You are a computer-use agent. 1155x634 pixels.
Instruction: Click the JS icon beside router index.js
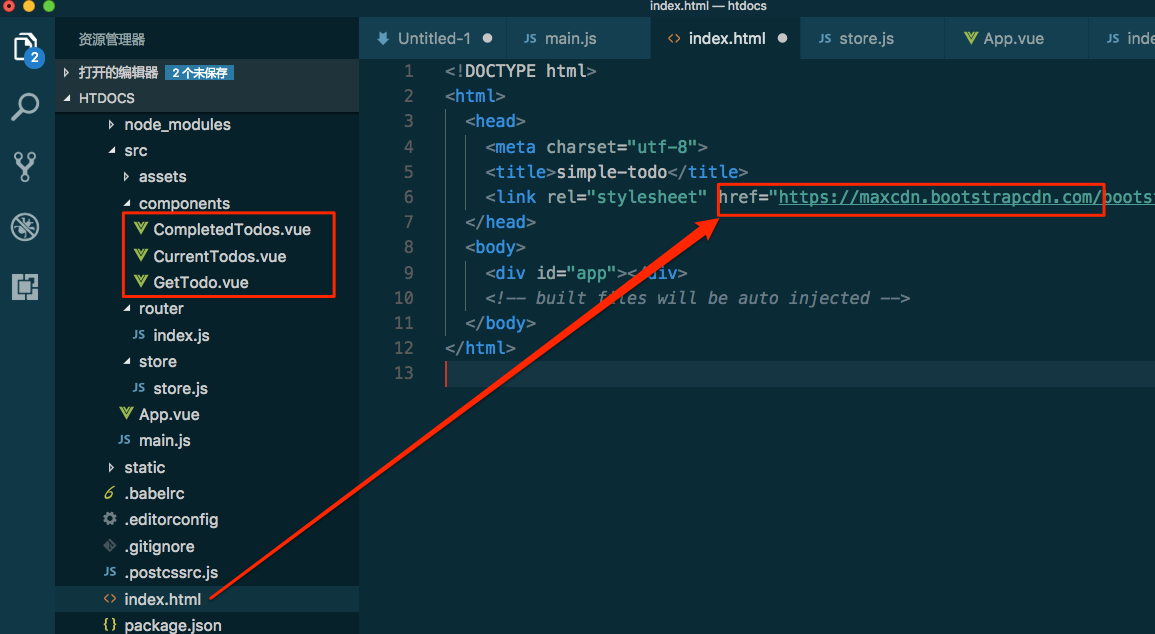coord(138,335)
